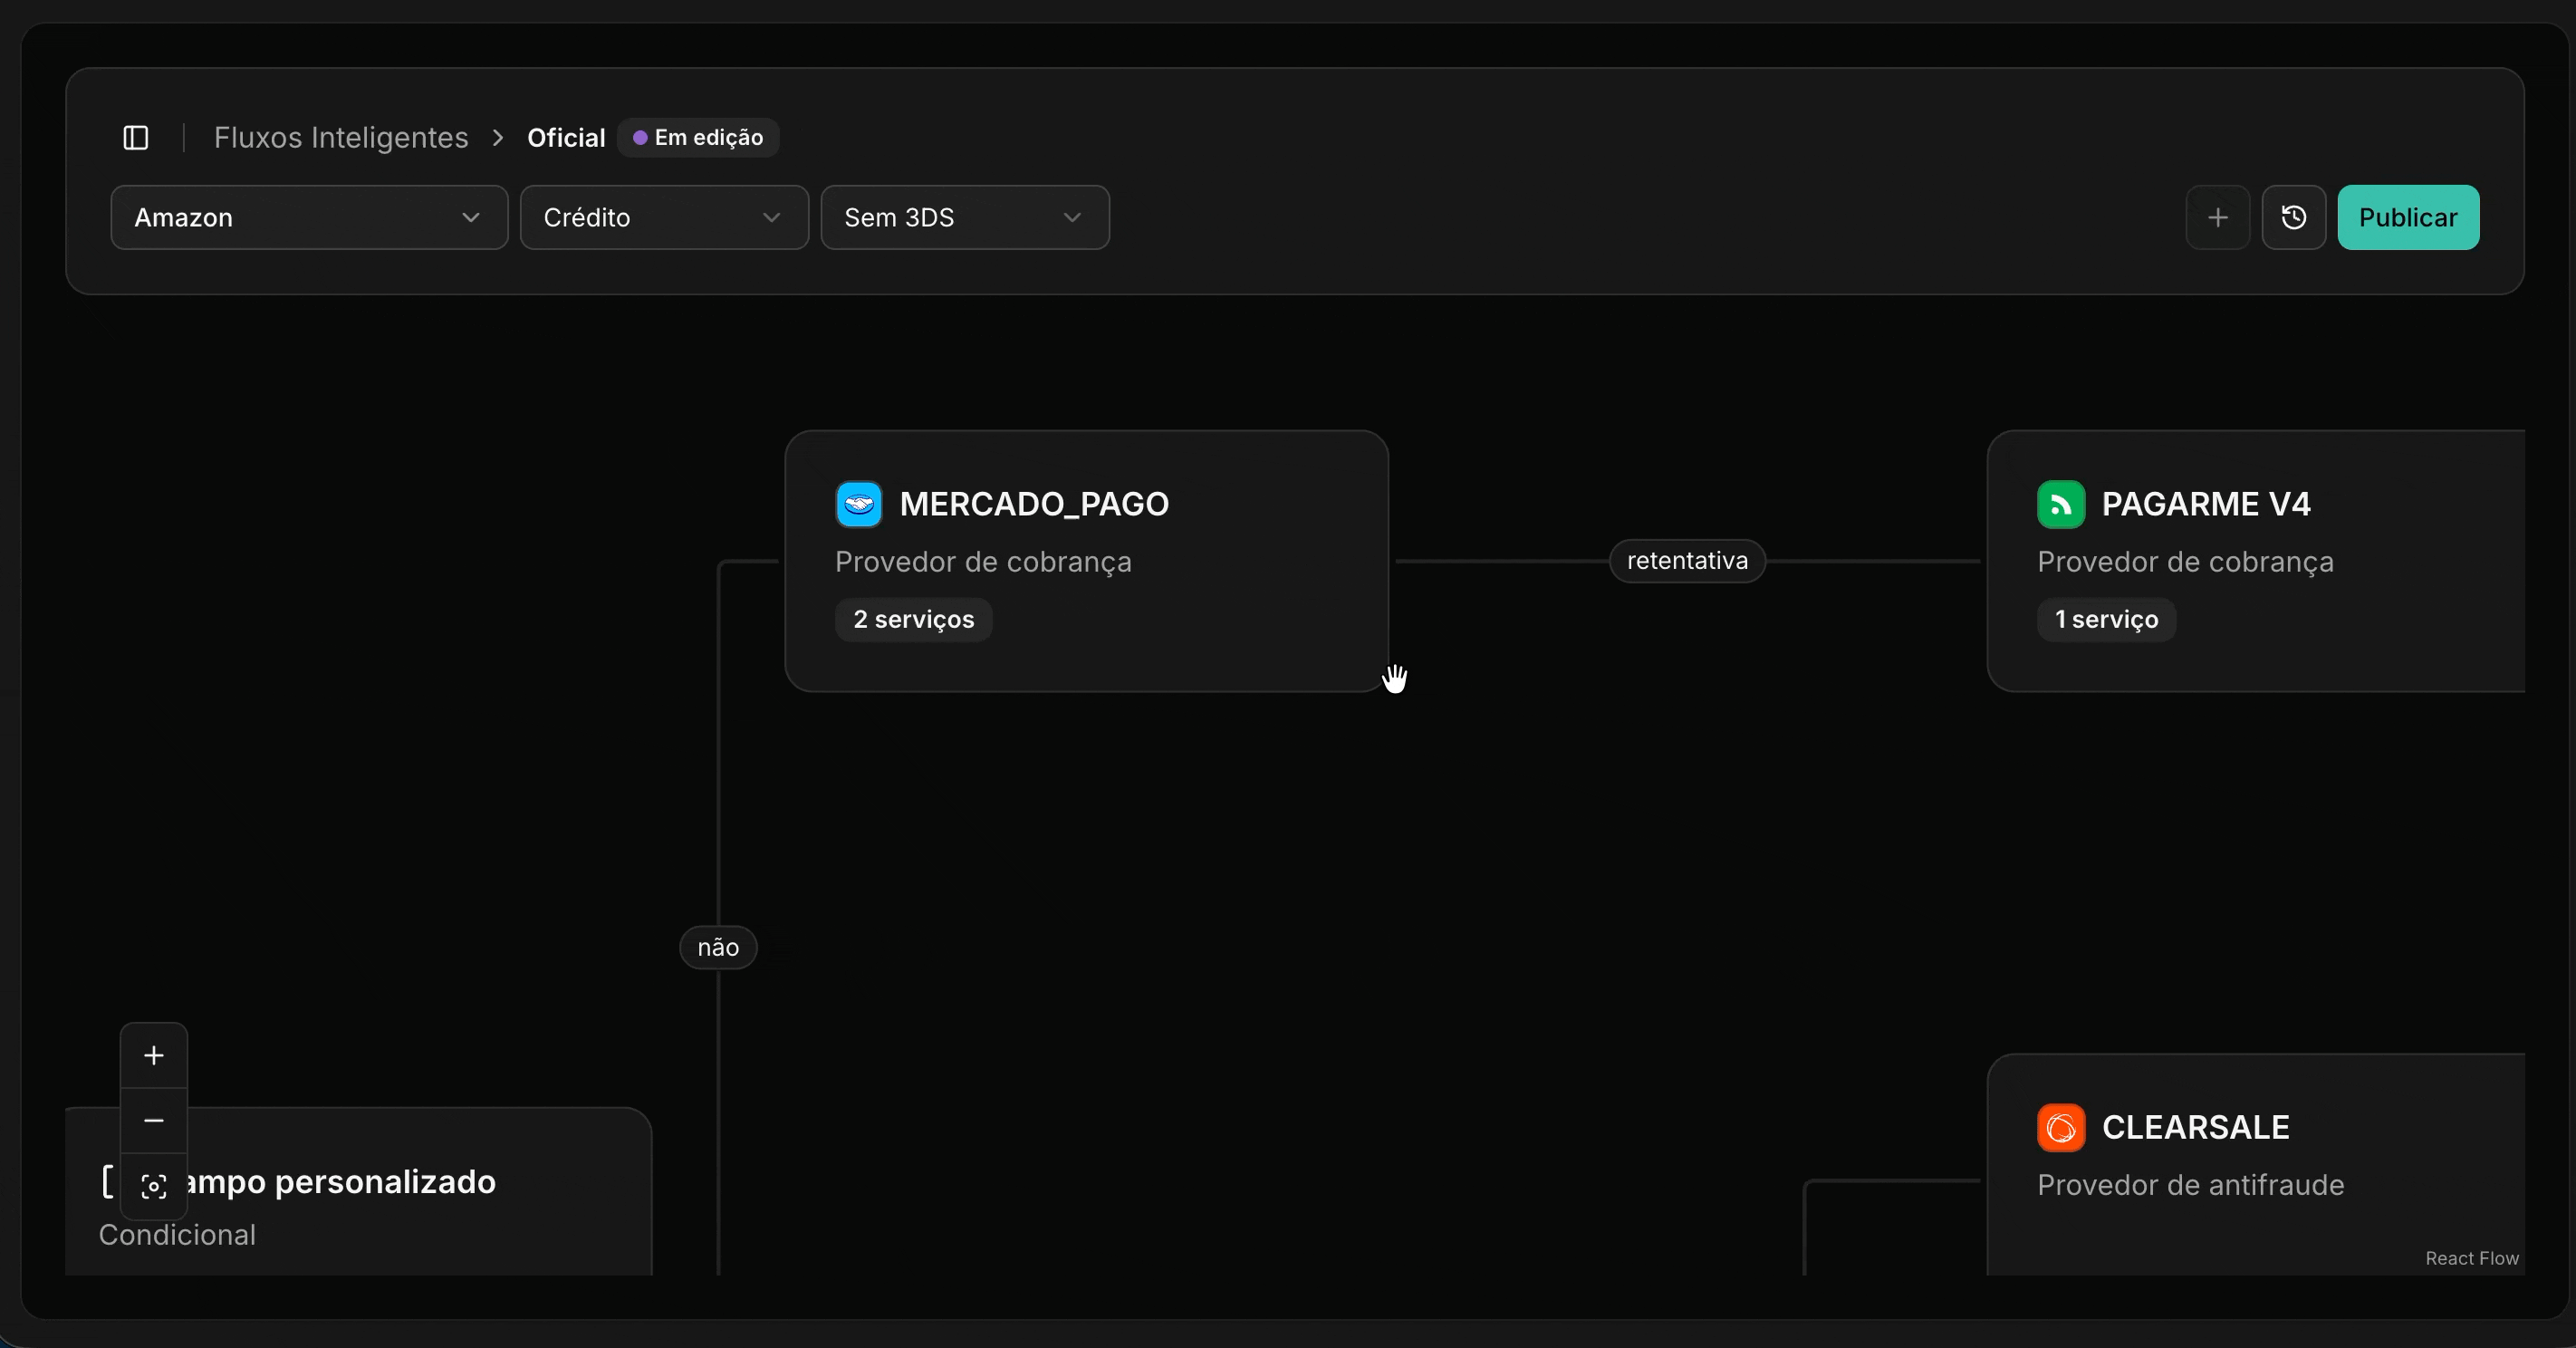
Task: Zoom in on the flow canvas
Action: pyautogui.click(x=154, y=1055)
